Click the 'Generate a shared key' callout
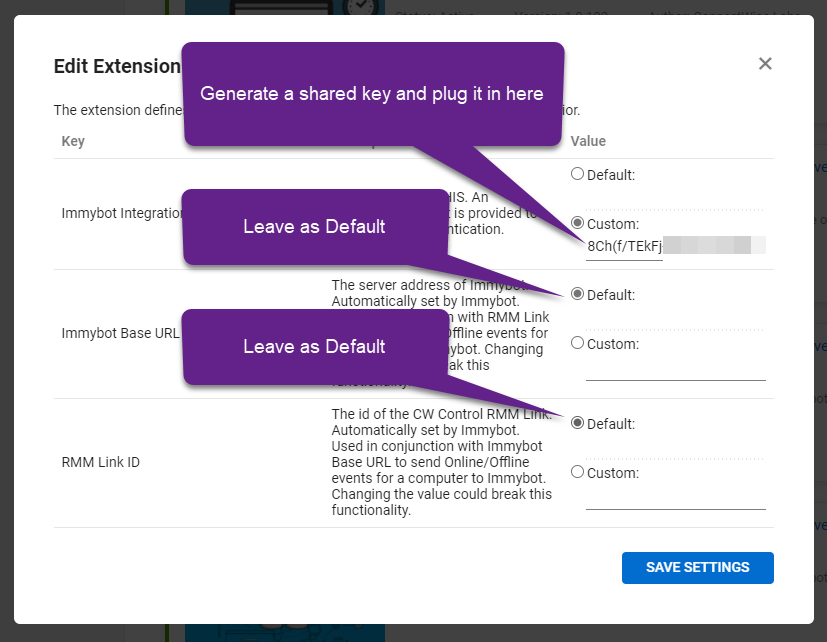The width and height of the screenshot is (827, 642). [x=371, y=94]
